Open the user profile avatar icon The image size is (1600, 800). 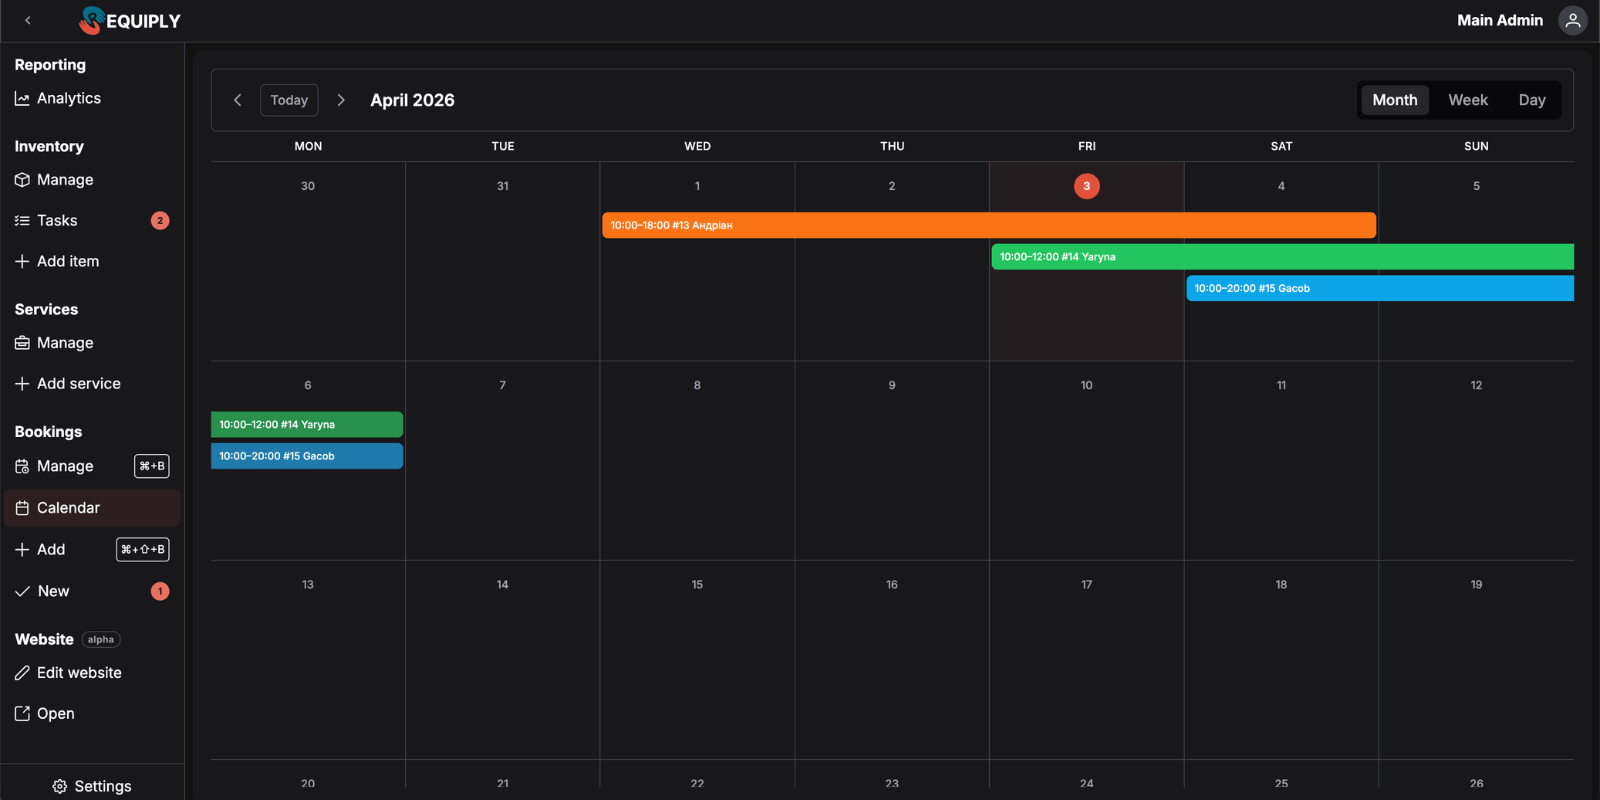coord(1573,20)
